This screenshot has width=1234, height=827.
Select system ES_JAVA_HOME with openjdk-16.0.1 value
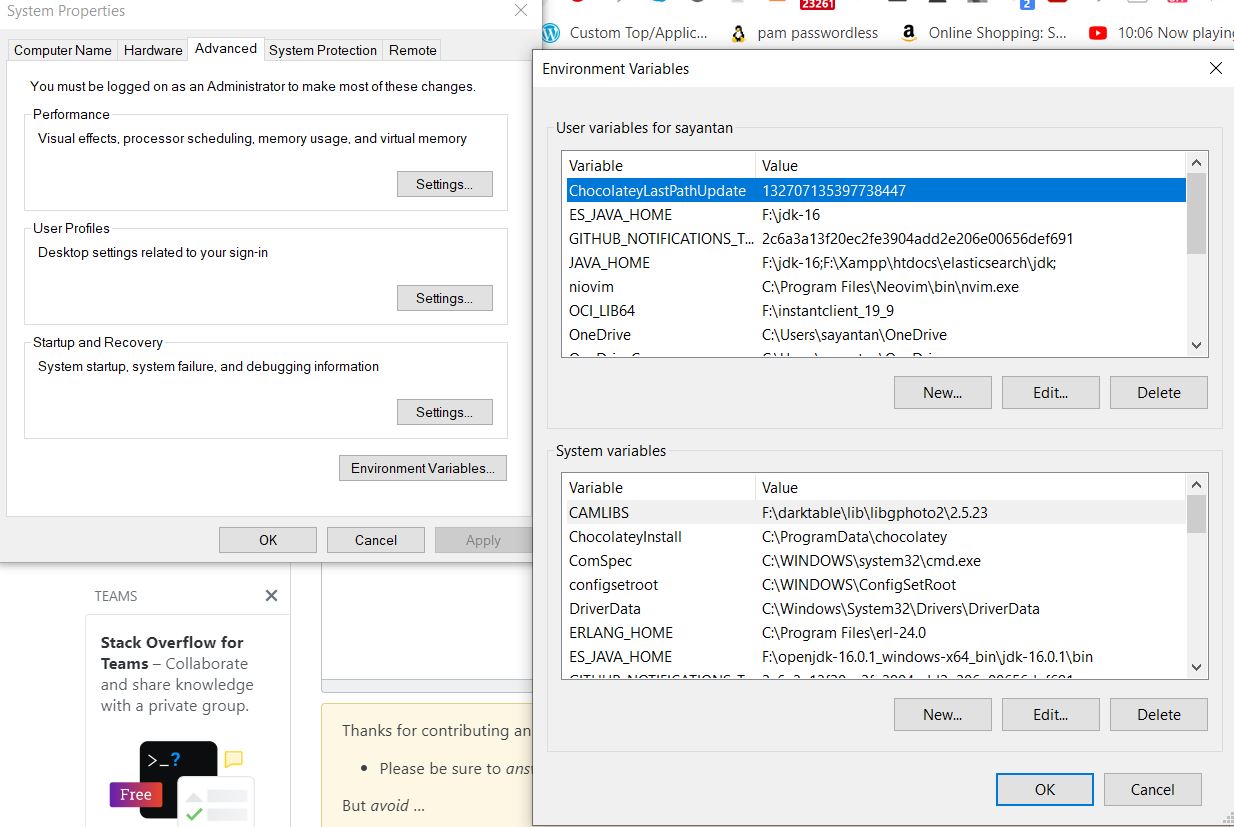(x=875, y=657)
